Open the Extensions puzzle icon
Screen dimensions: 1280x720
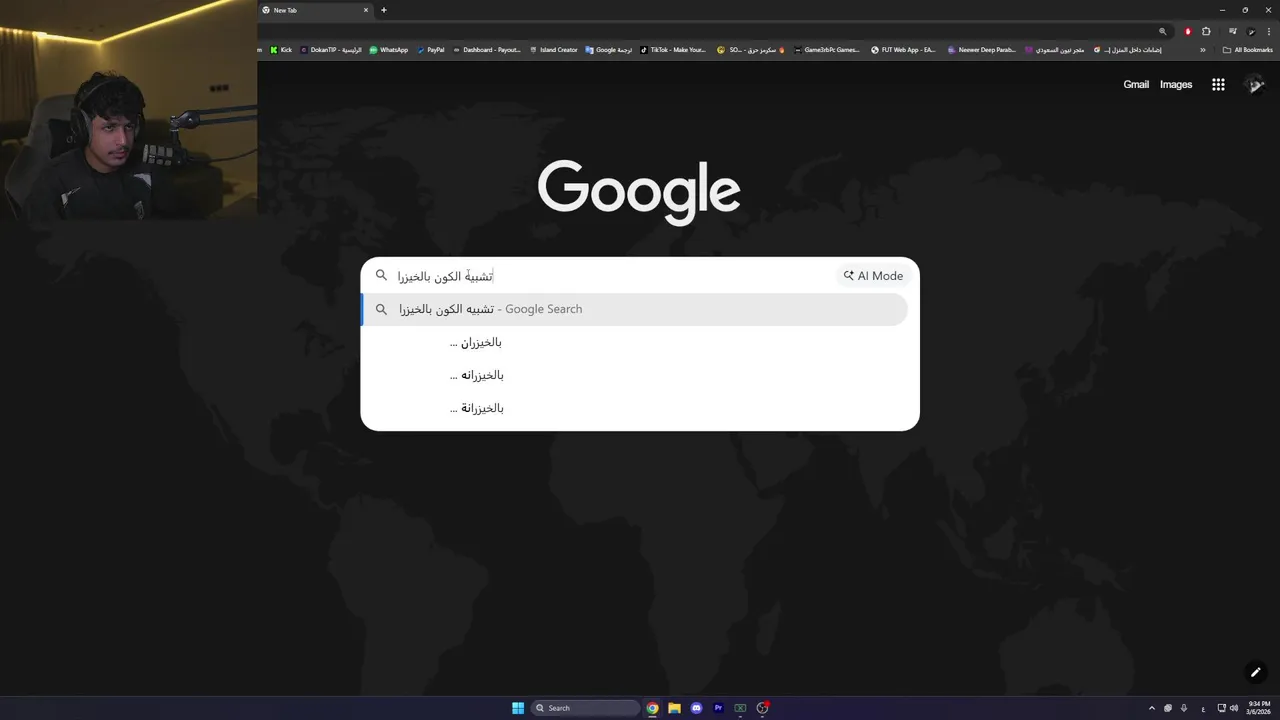(x=1206, y=31)
